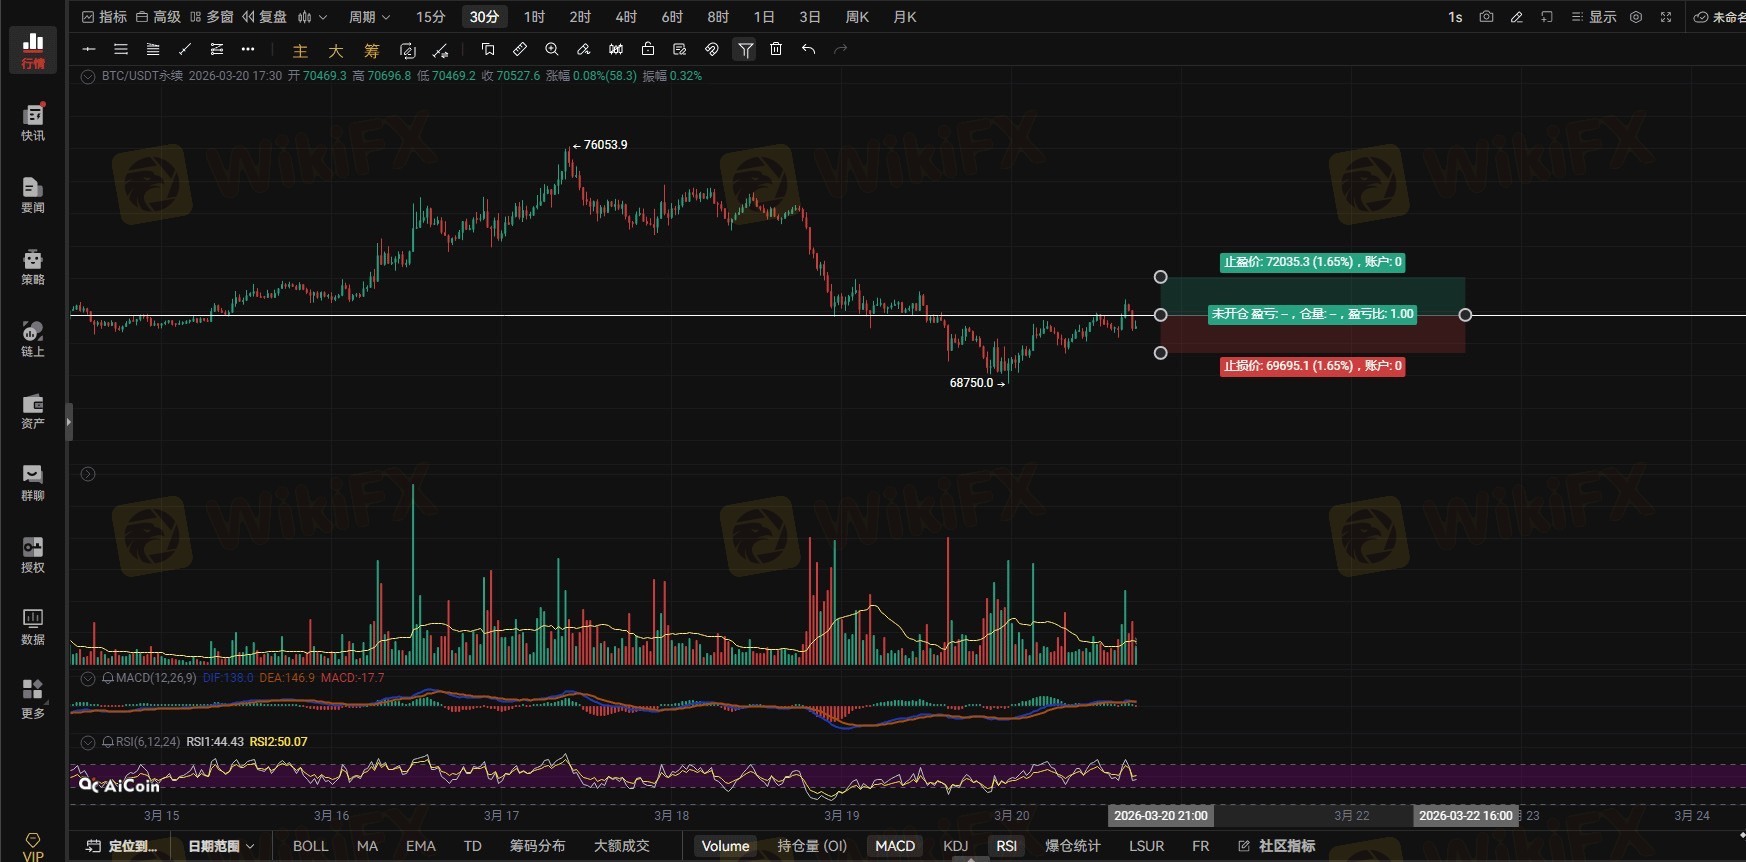Switch to the 月K timeframe
Image resolution: width=1746 pixels, height=862 pixels.
pos(905,17)
